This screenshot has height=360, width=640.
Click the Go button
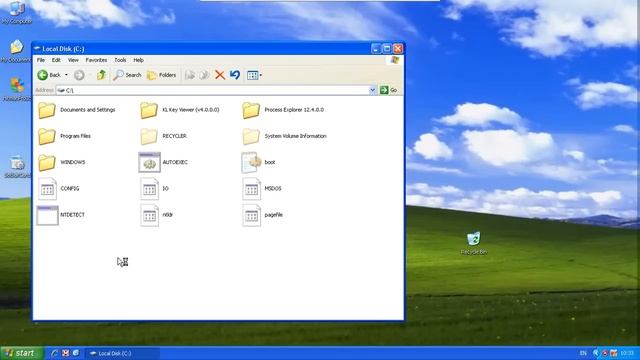389,90
